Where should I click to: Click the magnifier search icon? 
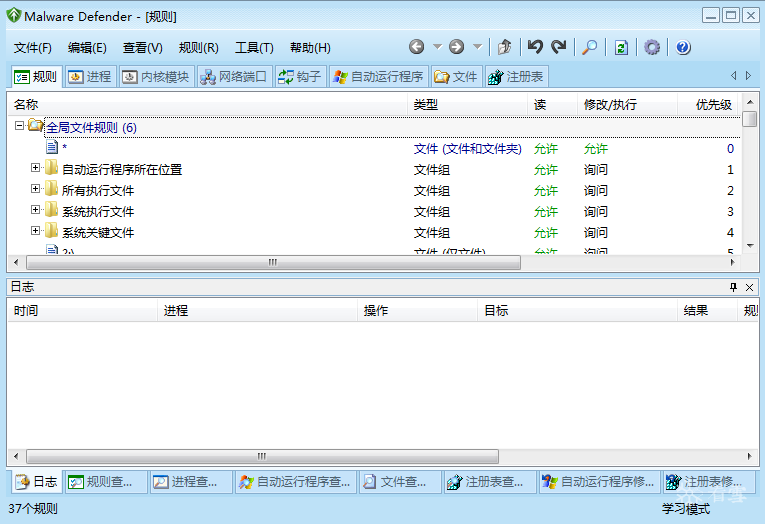[x=589, y=47]
